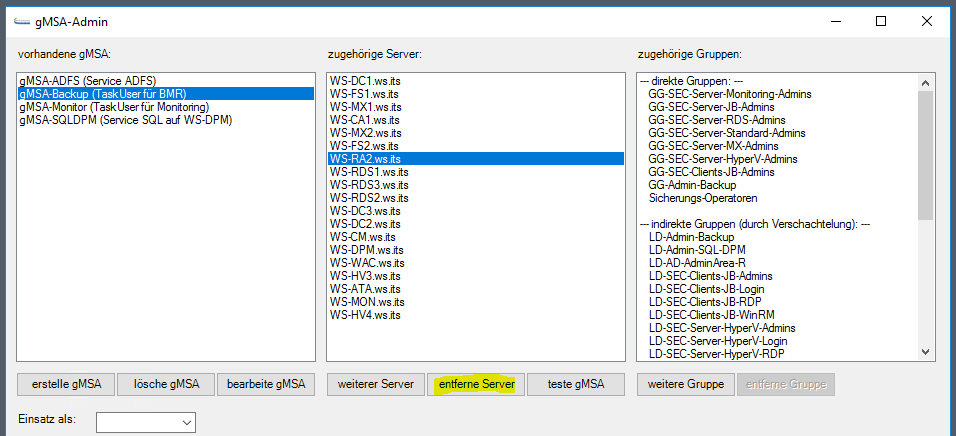Select gMSA-SQLDPM (Service SQL auf WS-DPM)

(165, 120)
